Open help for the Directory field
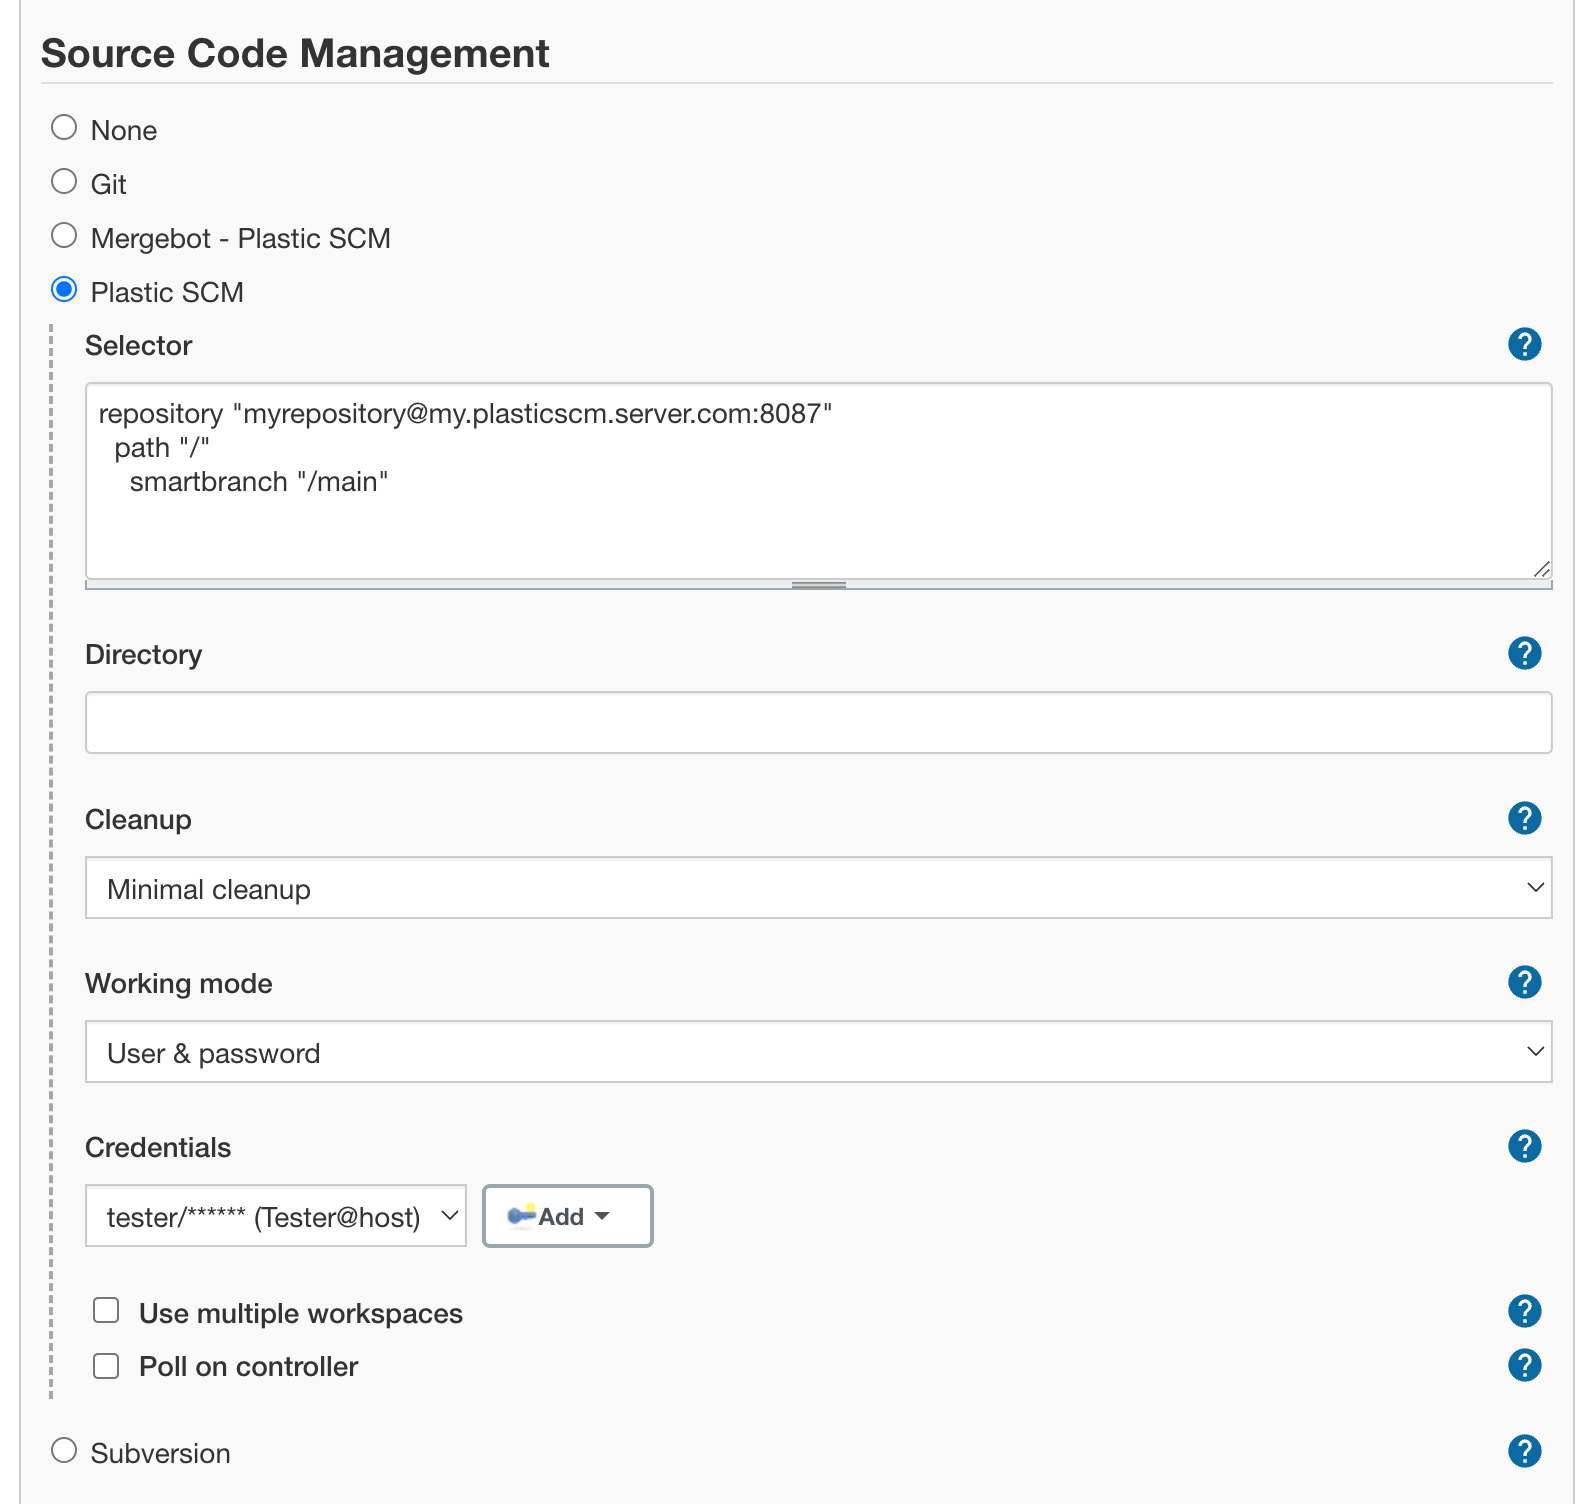This screenshot has width=1594, height=1504. tap(1524, 653)
